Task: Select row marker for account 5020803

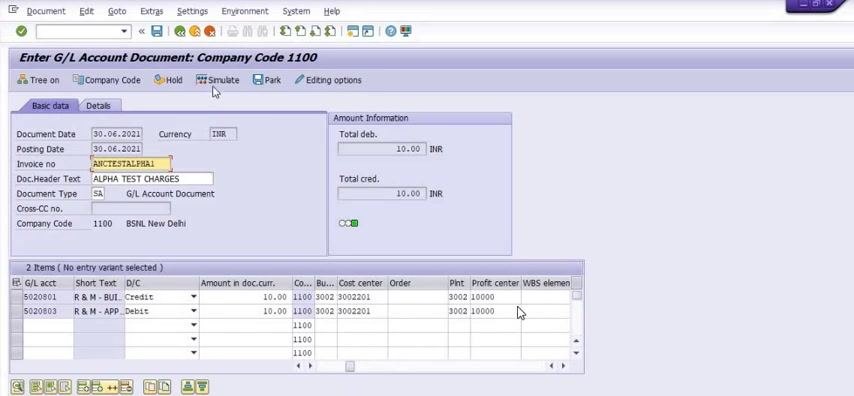Action: [x=16, y=311]
